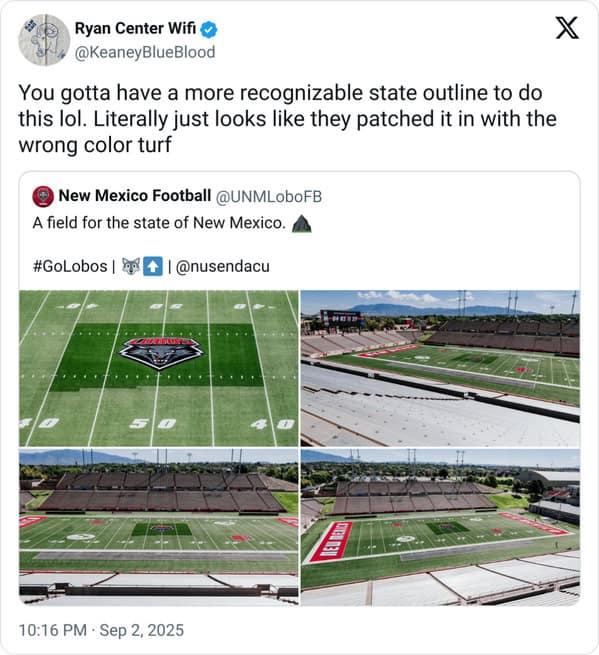This screenshot has height=655, width=599.
Task: Click the Ryan Center Wifi display name
Action: [x=135, y=28]
